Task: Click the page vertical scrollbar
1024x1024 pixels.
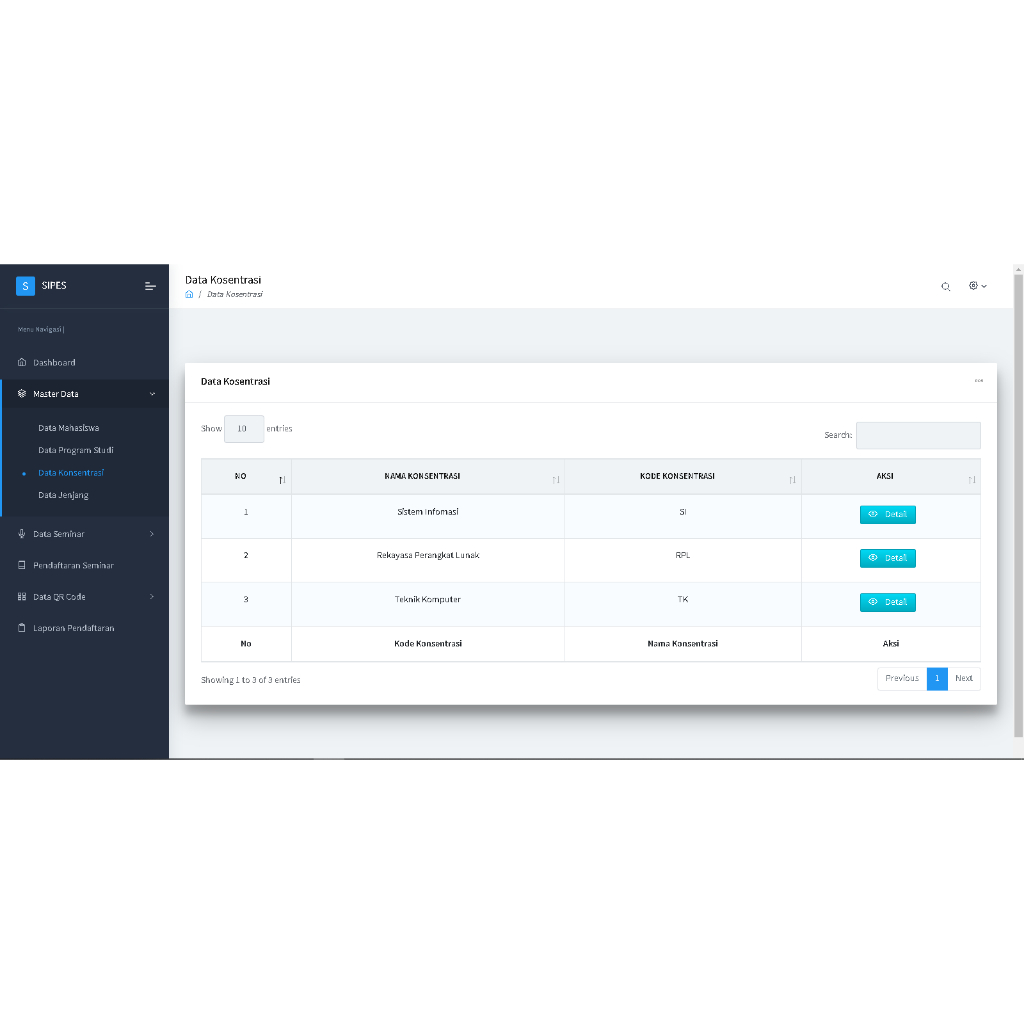Action: pyautogui.click(x=1018, y=506)
